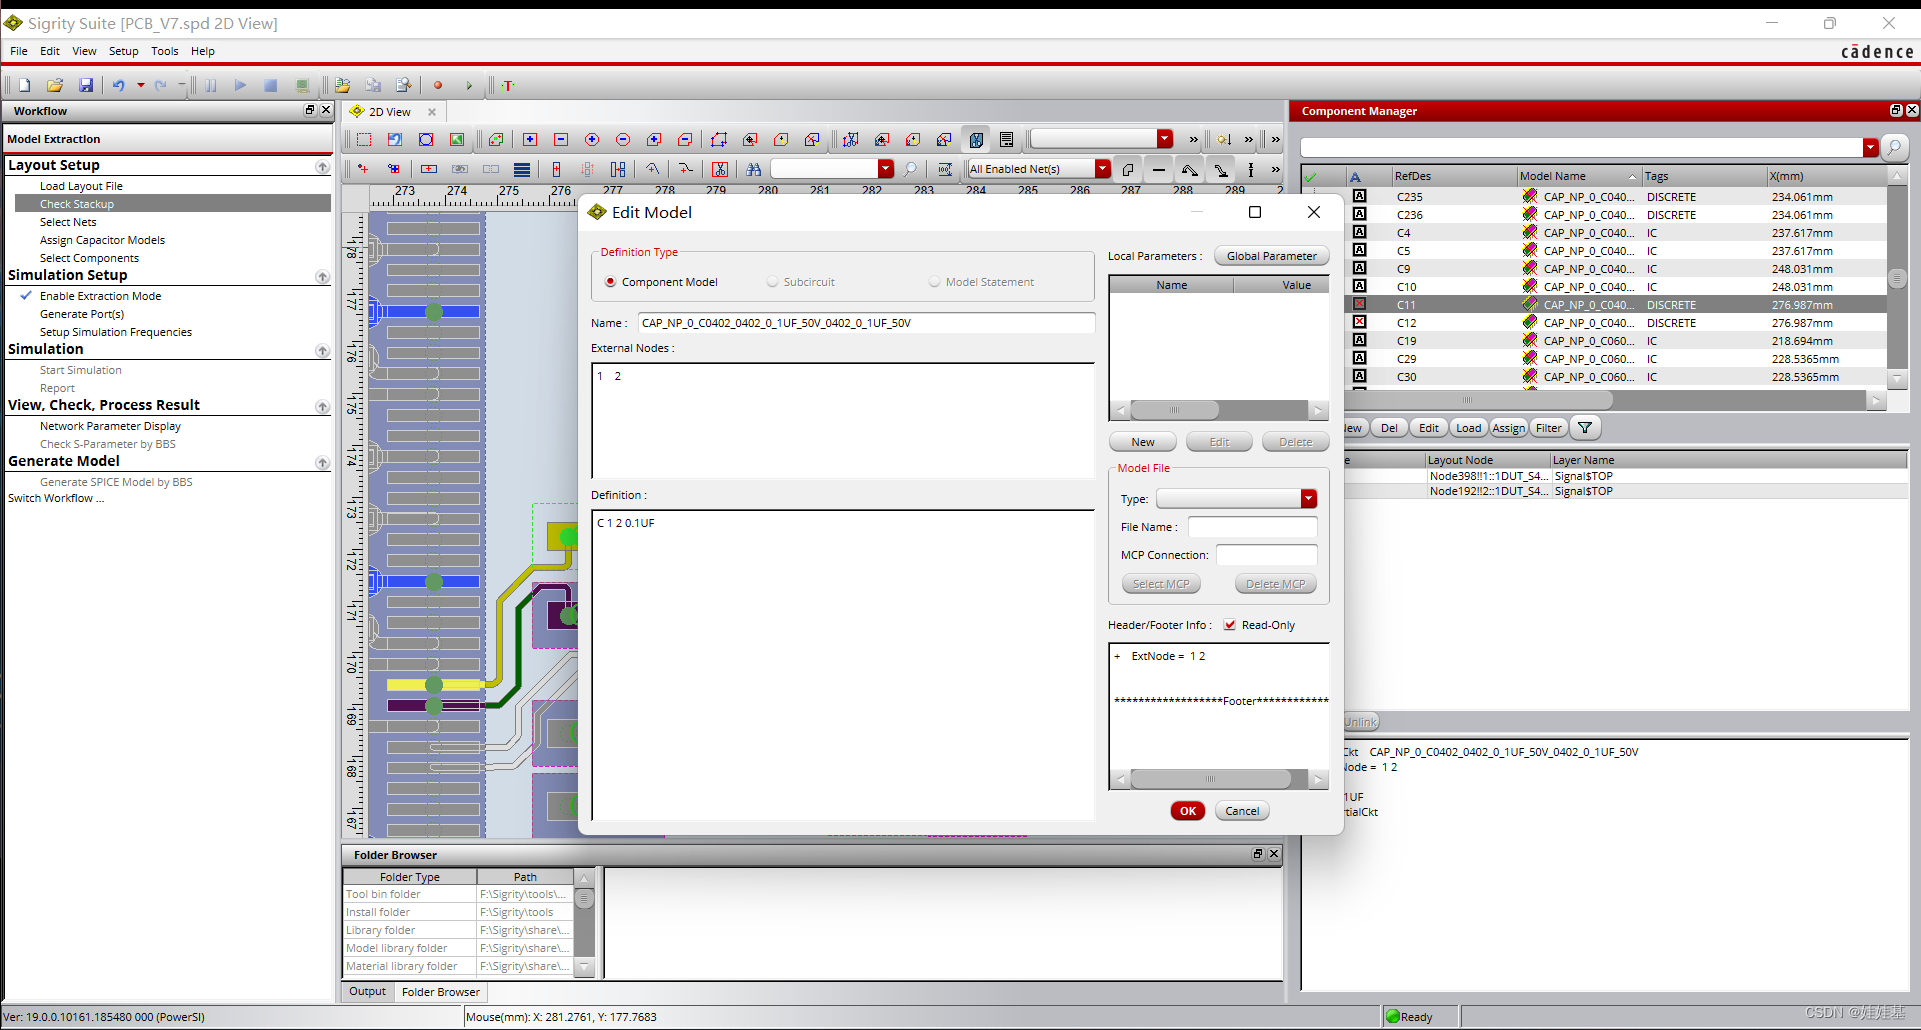Collapse the Simulation workflow section
The image size is (1921, 1030).
[x=322, y=350]
